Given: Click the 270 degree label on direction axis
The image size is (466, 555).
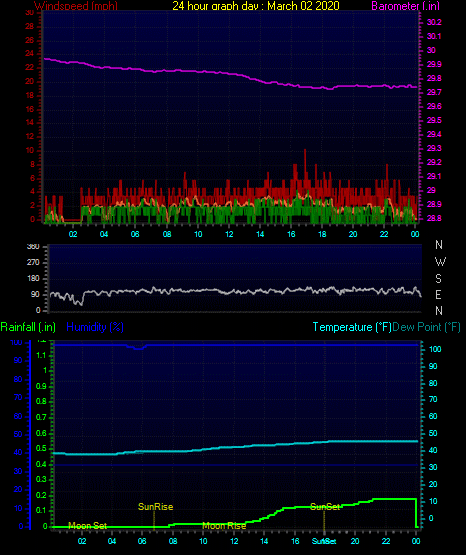Looking at the screenshot, I should click(x=33, y=262).
